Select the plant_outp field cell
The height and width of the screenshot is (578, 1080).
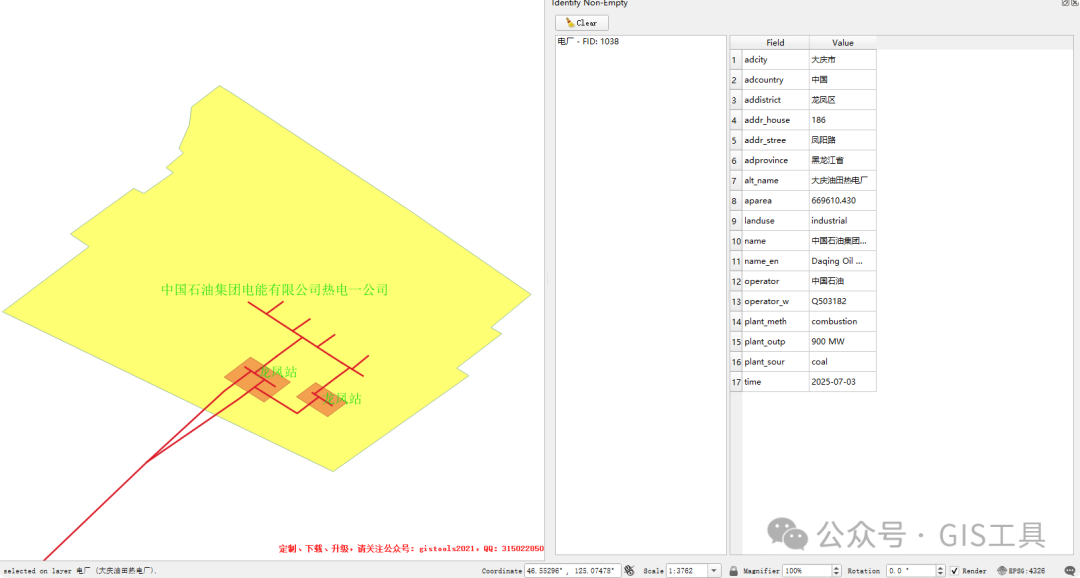pos(776,342)
